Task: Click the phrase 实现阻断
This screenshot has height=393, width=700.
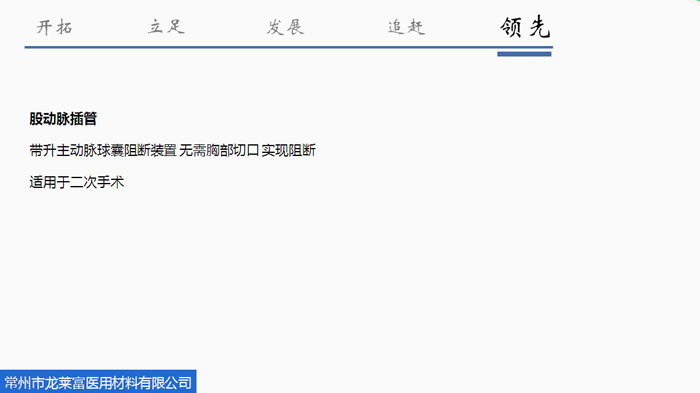Action: (x=288, y=151)
